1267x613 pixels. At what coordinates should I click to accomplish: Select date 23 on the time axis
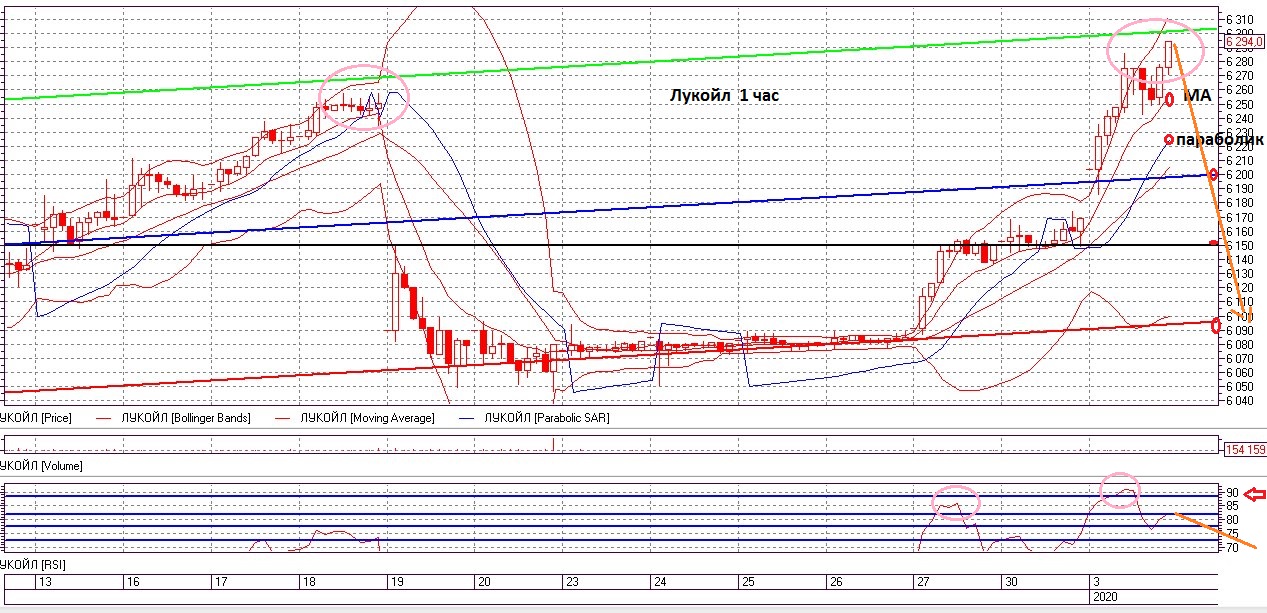point(571,581)
